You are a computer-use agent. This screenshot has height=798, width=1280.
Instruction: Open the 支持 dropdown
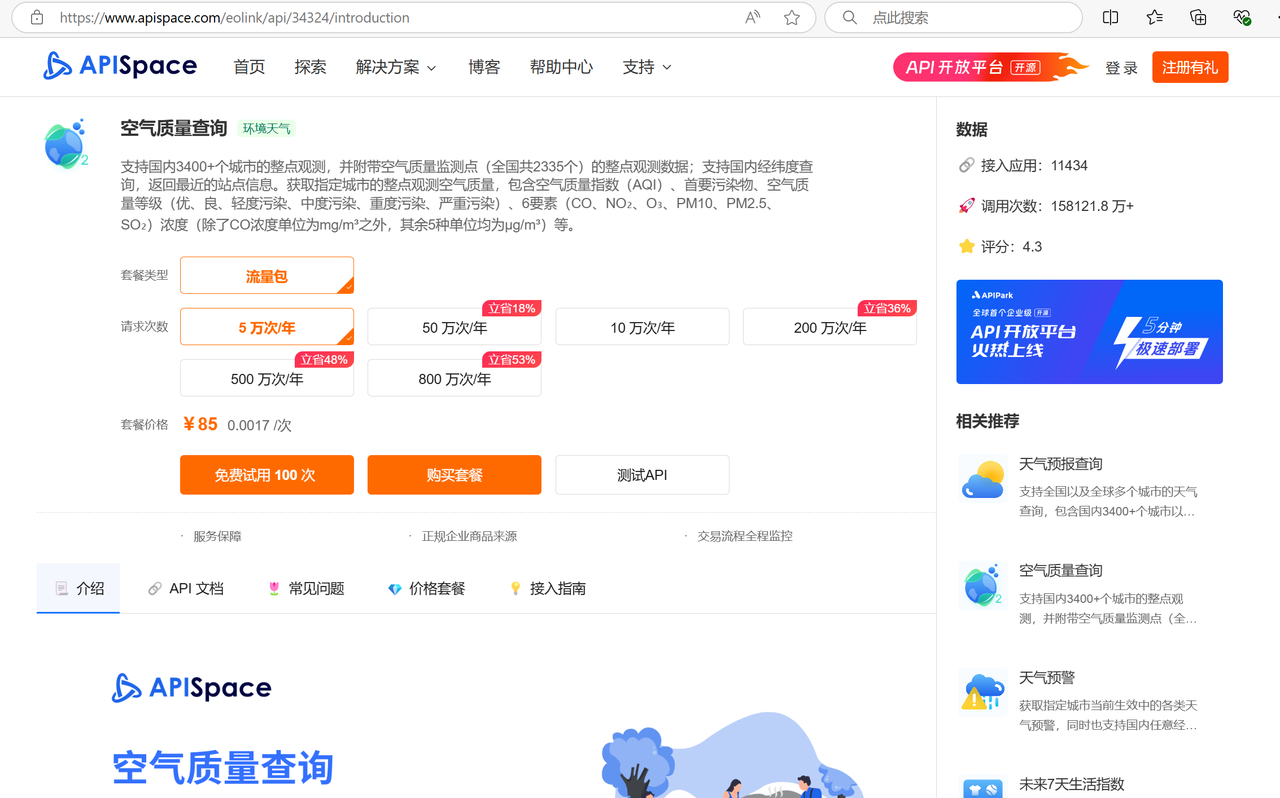point(646,67)
